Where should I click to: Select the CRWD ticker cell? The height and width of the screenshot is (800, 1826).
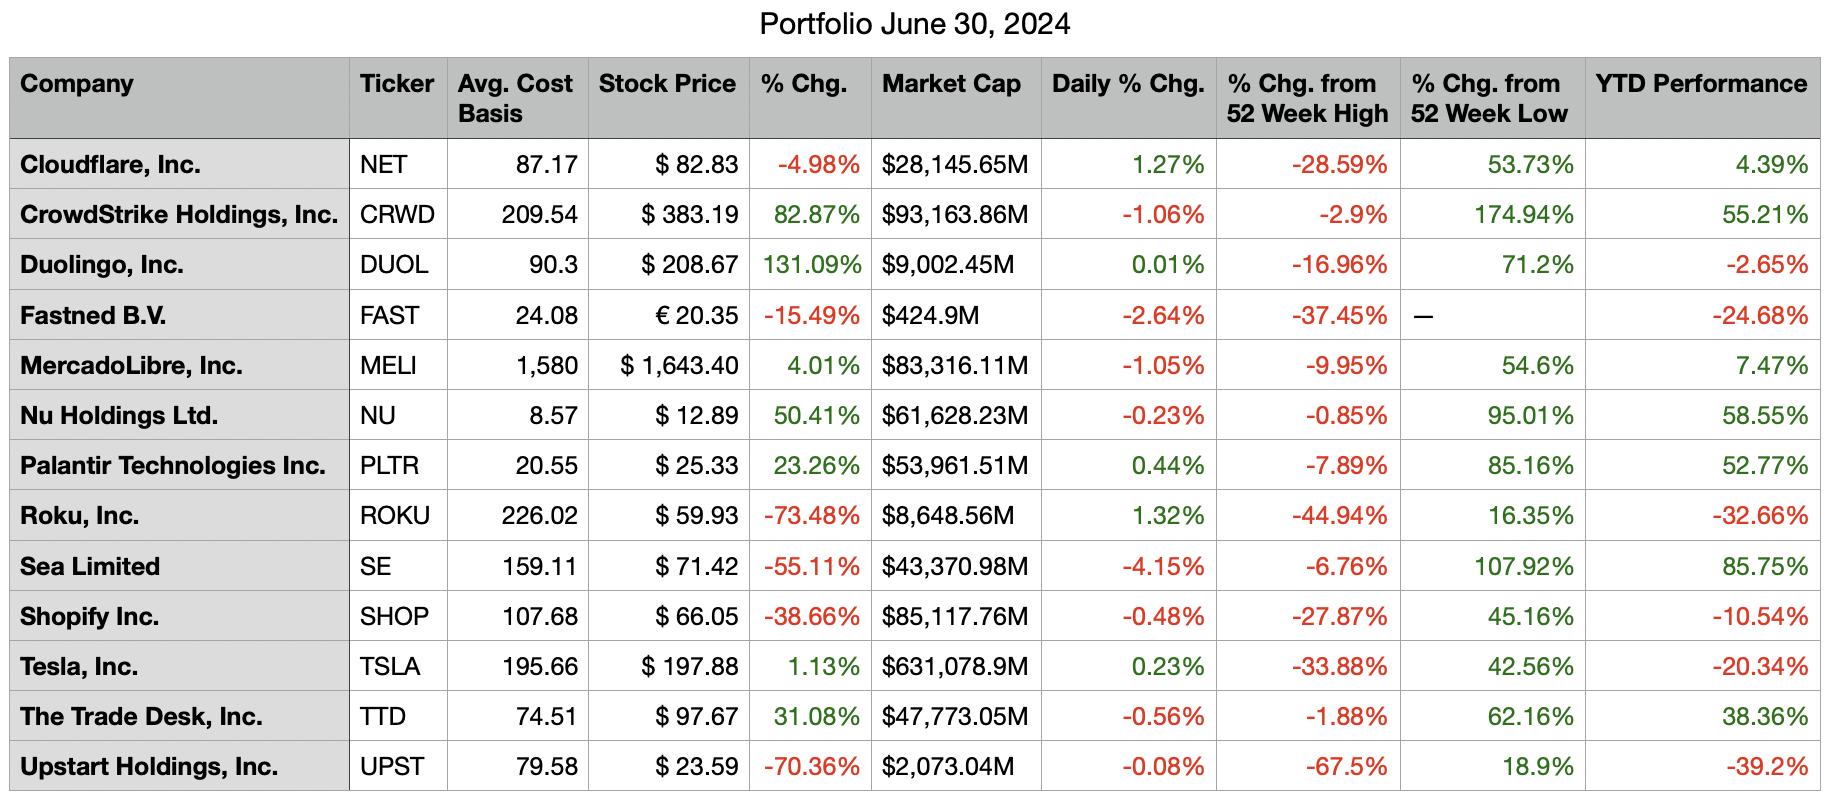pos(397,215)
